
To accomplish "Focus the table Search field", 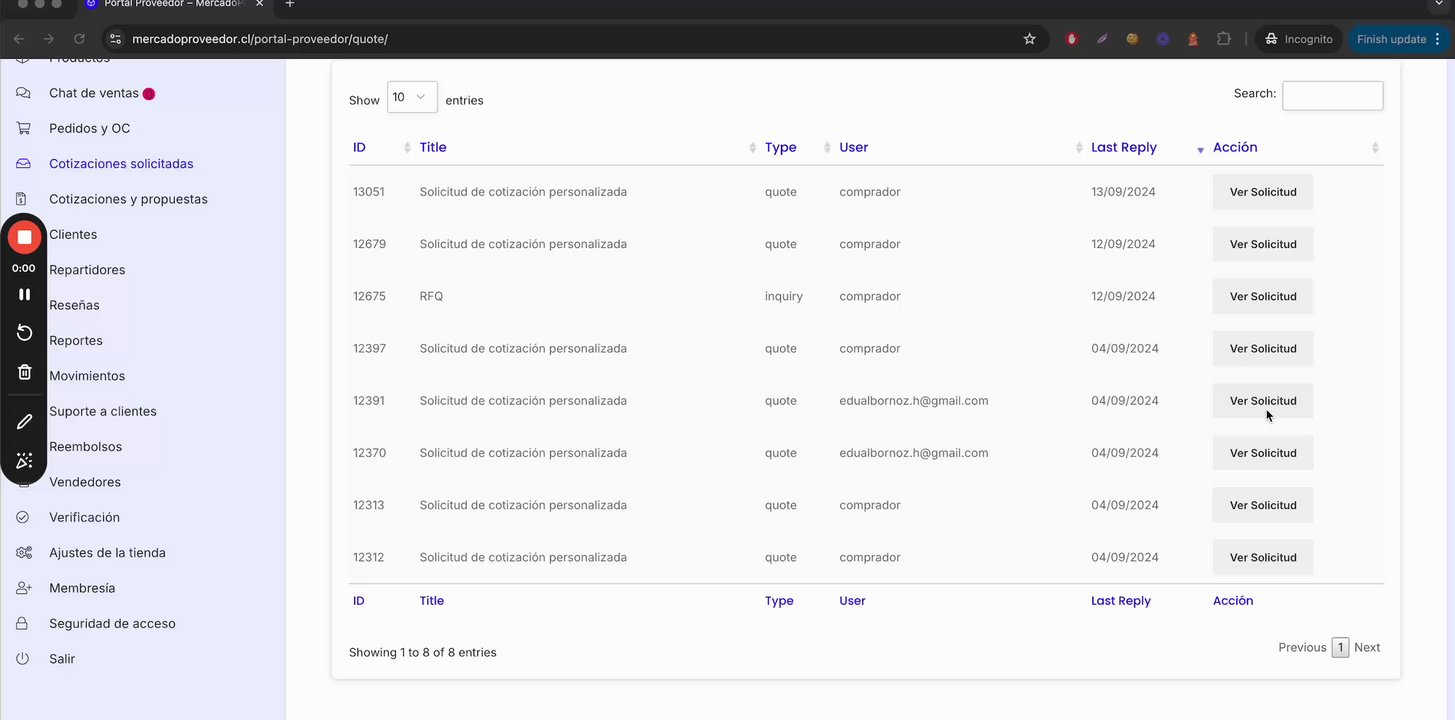I will (1332, 96).
